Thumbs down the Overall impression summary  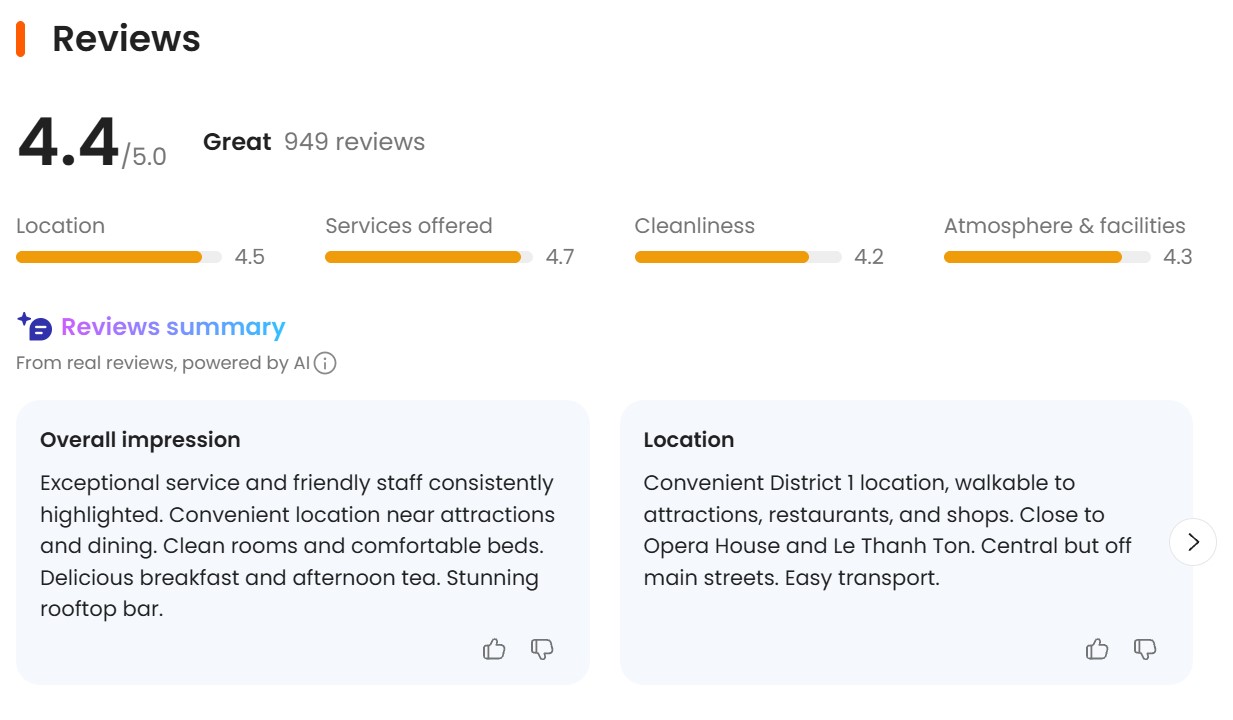click(x=542, y=649)
